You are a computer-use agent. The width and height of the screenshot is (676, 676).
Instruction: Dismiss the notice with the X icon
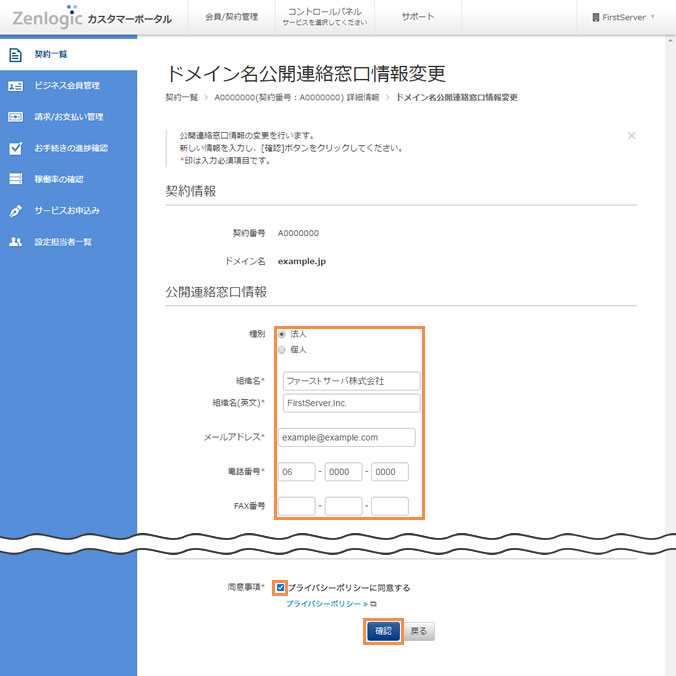(x=631, y=136)
